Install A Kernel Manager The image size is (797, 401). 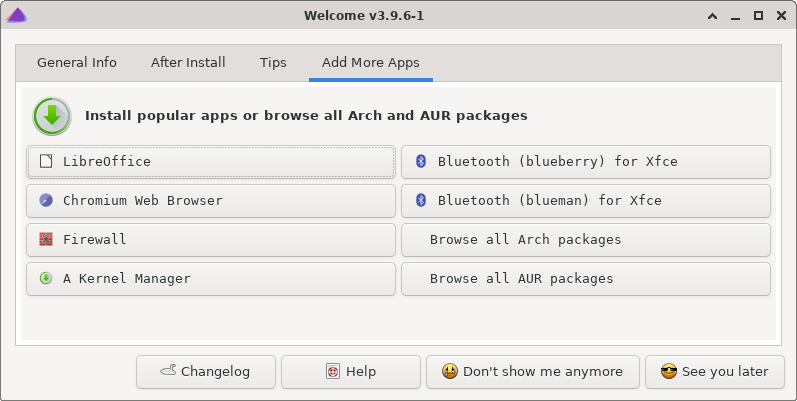(211, 279)
